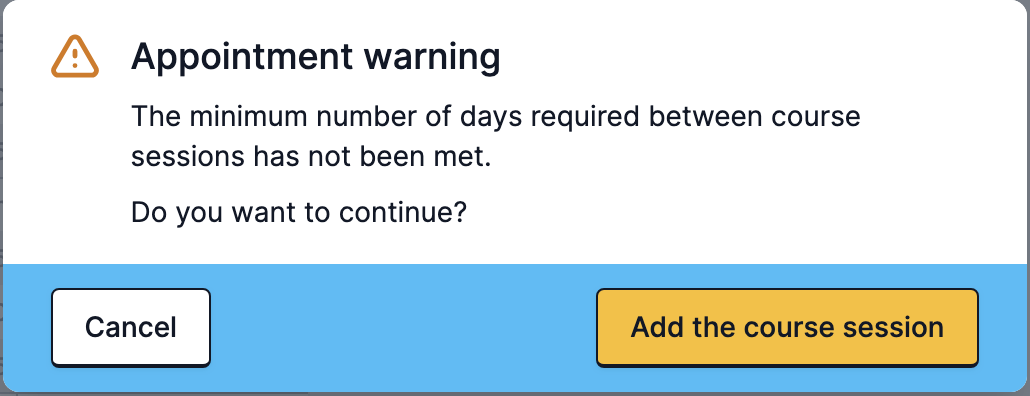Screen dimensions: 1030x396
Task: Click the minimum days warning message
Action: (496, 137)
